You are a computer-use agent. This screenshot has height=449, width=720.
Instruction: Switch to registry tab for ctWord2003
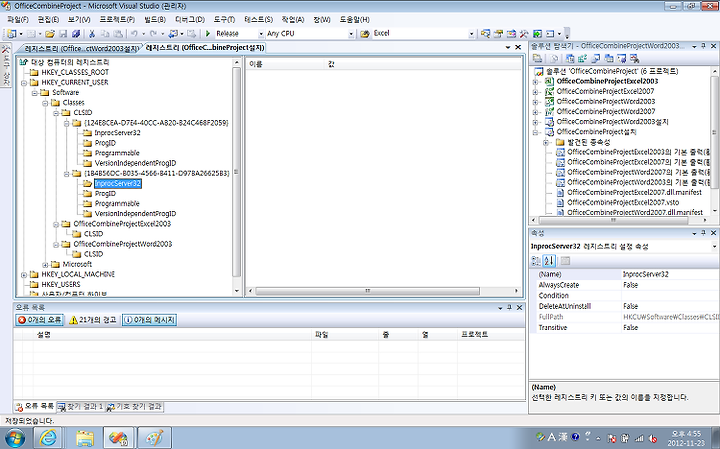pos(80,48)
